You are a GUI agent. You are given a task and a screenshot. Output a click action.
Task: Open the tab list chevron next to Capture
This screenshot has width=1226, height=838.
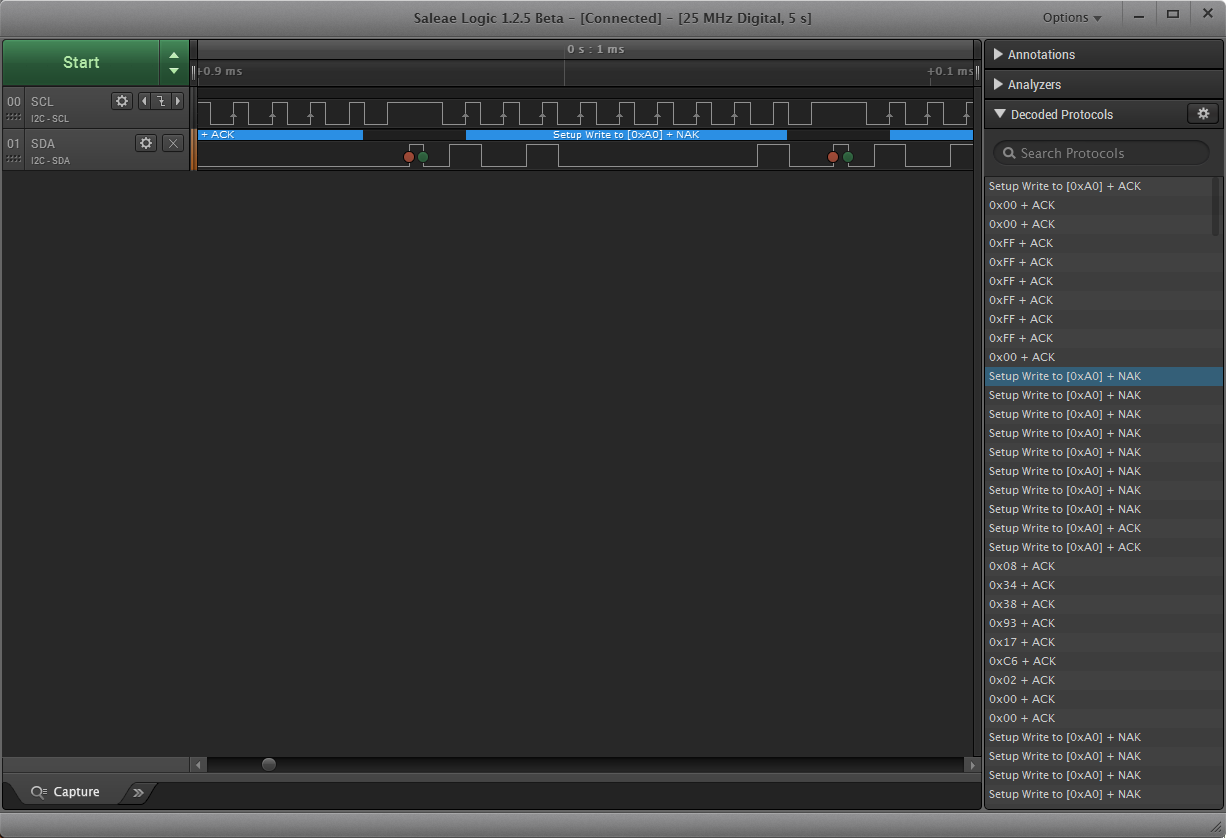(x=138, y=792)
